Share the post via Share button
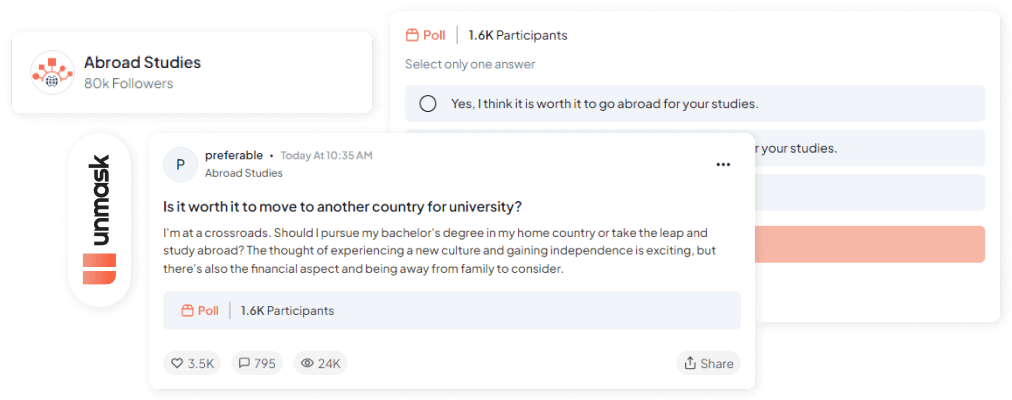 coord(708,363)
